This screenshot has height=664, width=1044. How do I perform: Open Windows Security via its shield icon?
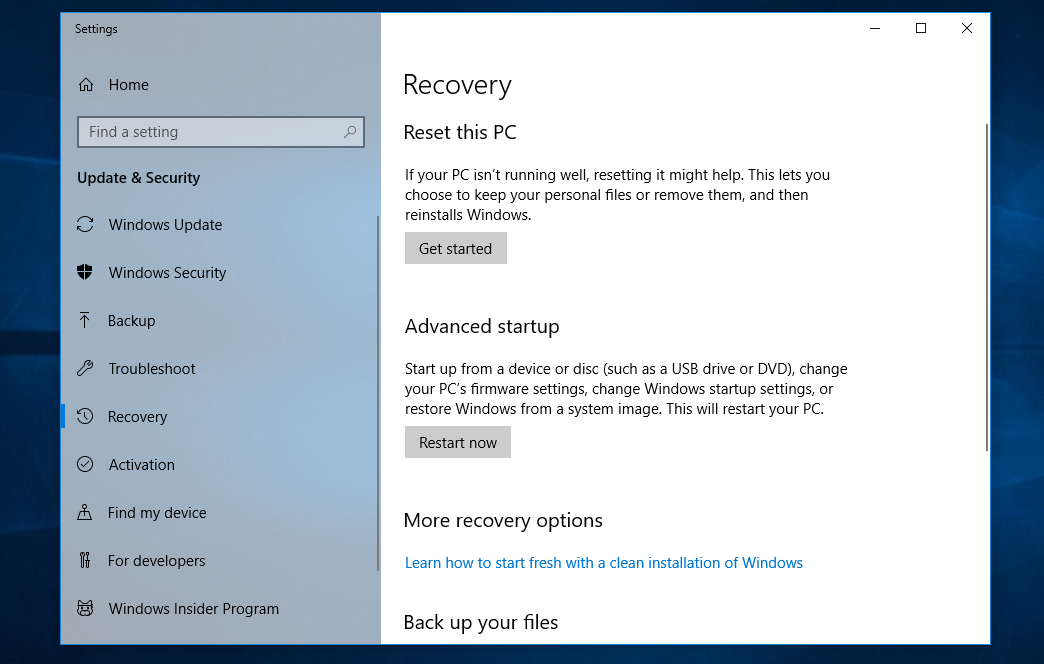coord(85,273)
